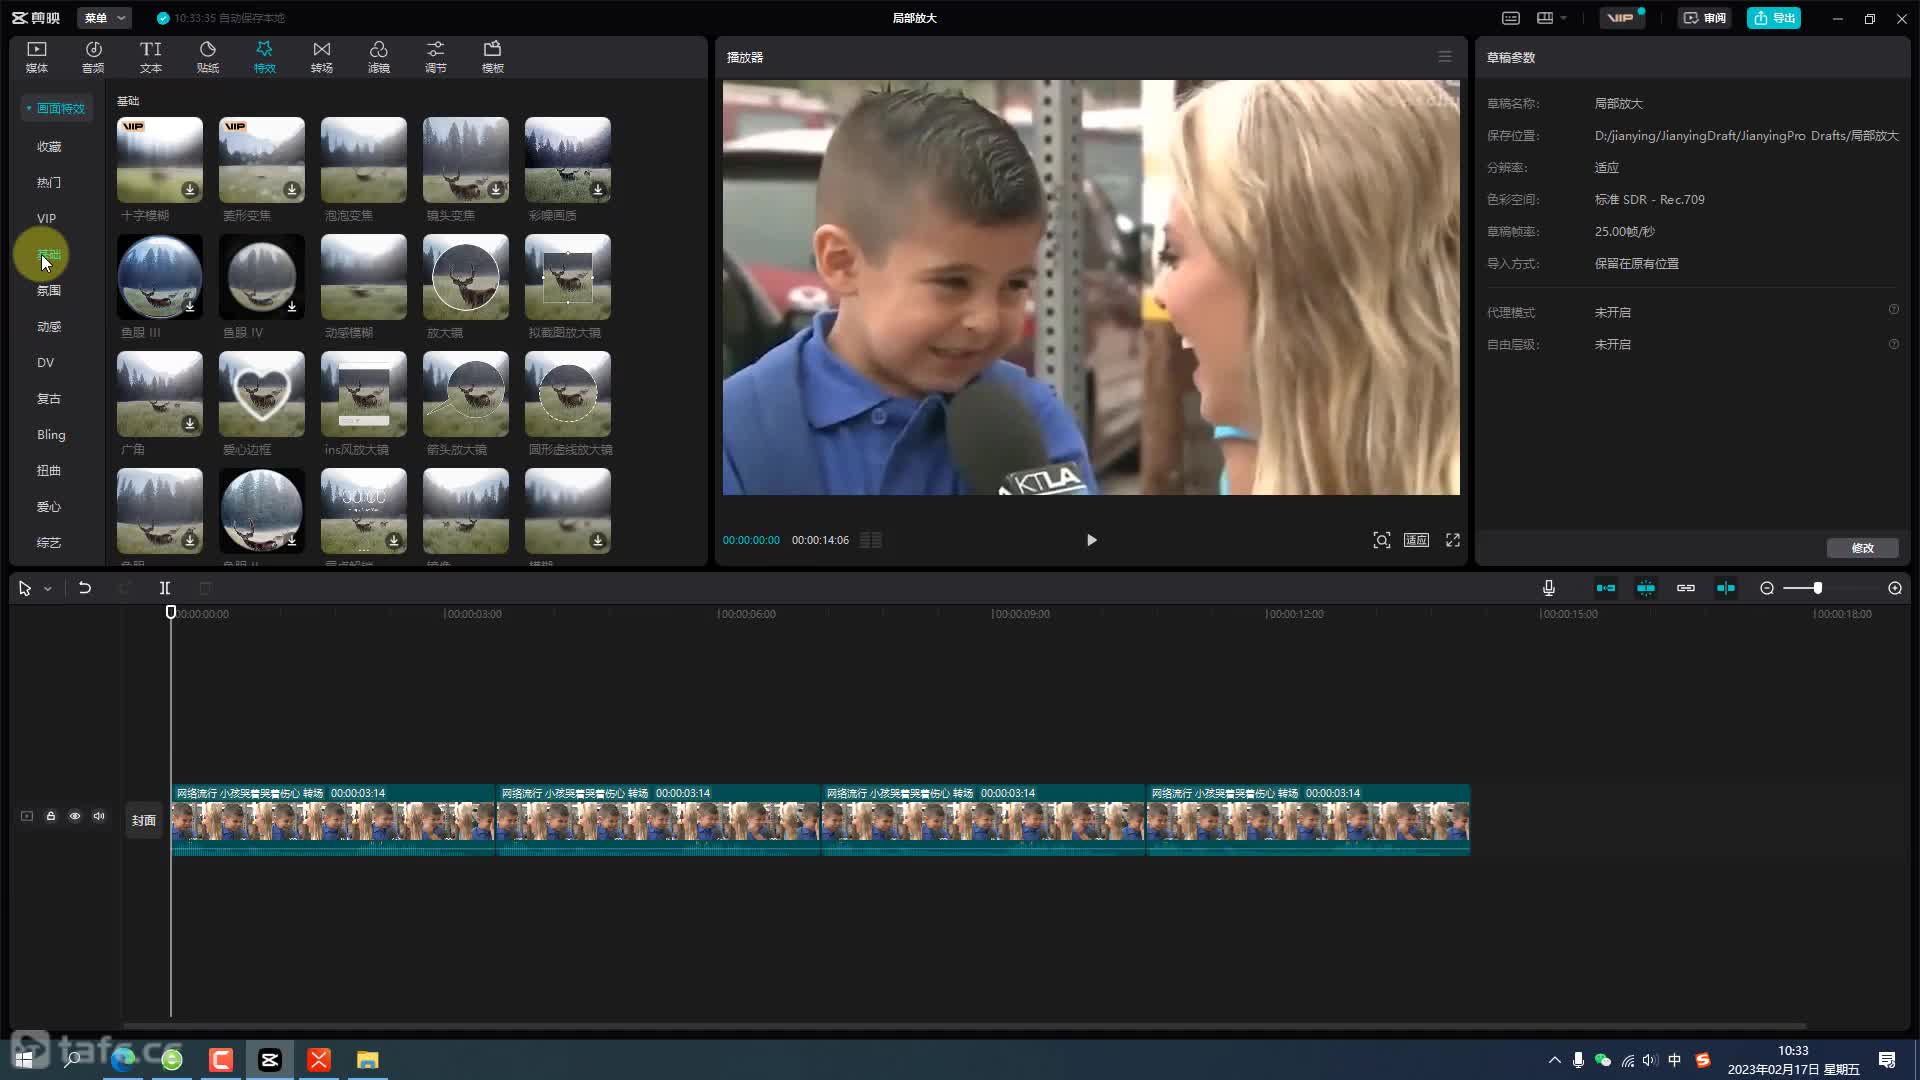Open the 文本 (Text) panel tab
1920x1080 pixels.
coord(151,57)
